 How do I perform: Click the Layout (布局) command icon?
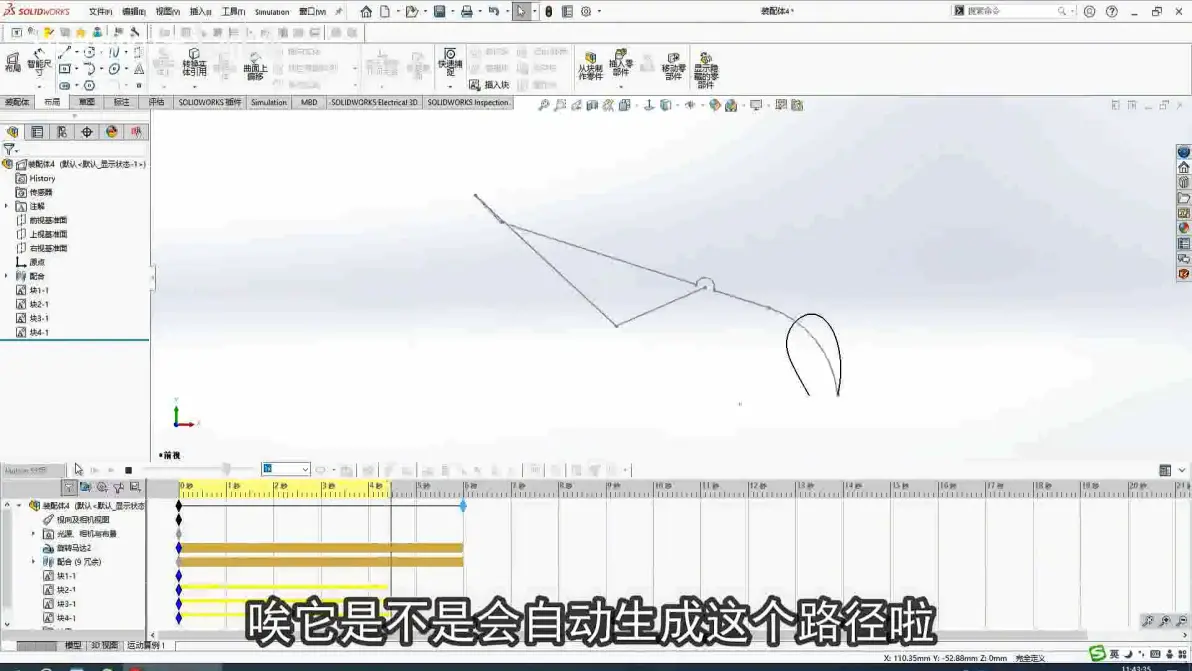point(12,63)
